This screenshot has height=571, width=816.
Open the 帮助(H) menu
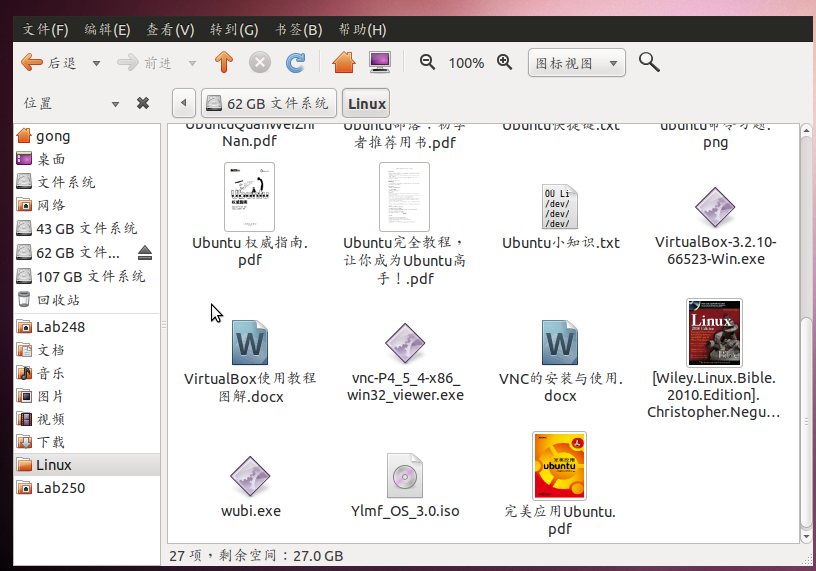pos(362,30)
